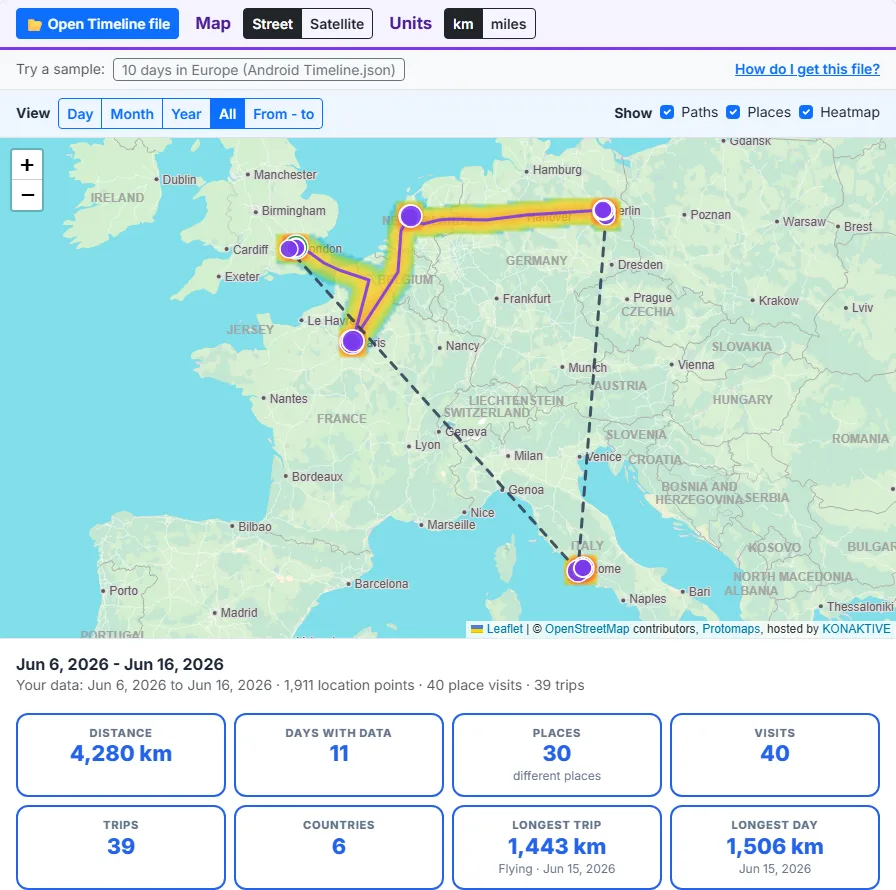Set units to miles
This screenshot has width=896, height=890.
click(x=508, y=24)
